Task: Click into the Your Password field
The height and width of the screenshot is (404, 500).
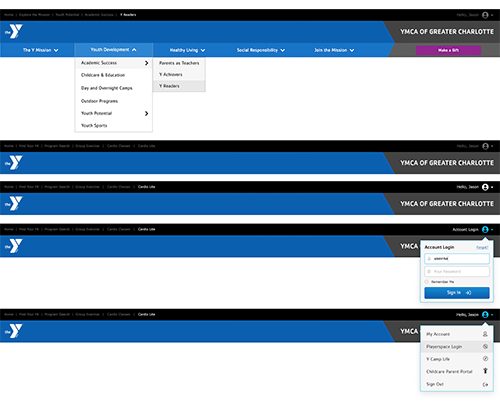Action: 457,271
